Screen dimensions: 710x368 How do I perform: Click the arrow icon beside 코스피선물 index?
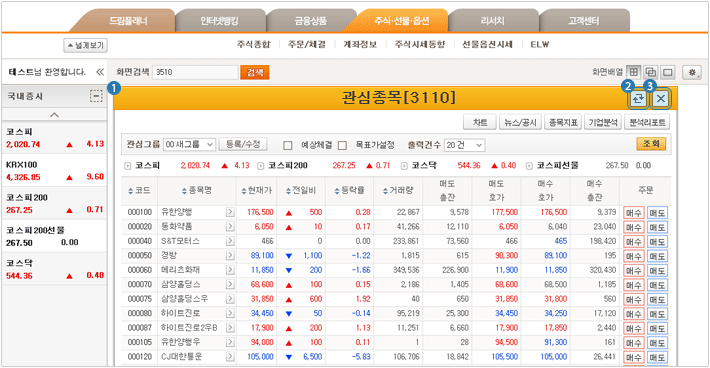coord(529,166)
